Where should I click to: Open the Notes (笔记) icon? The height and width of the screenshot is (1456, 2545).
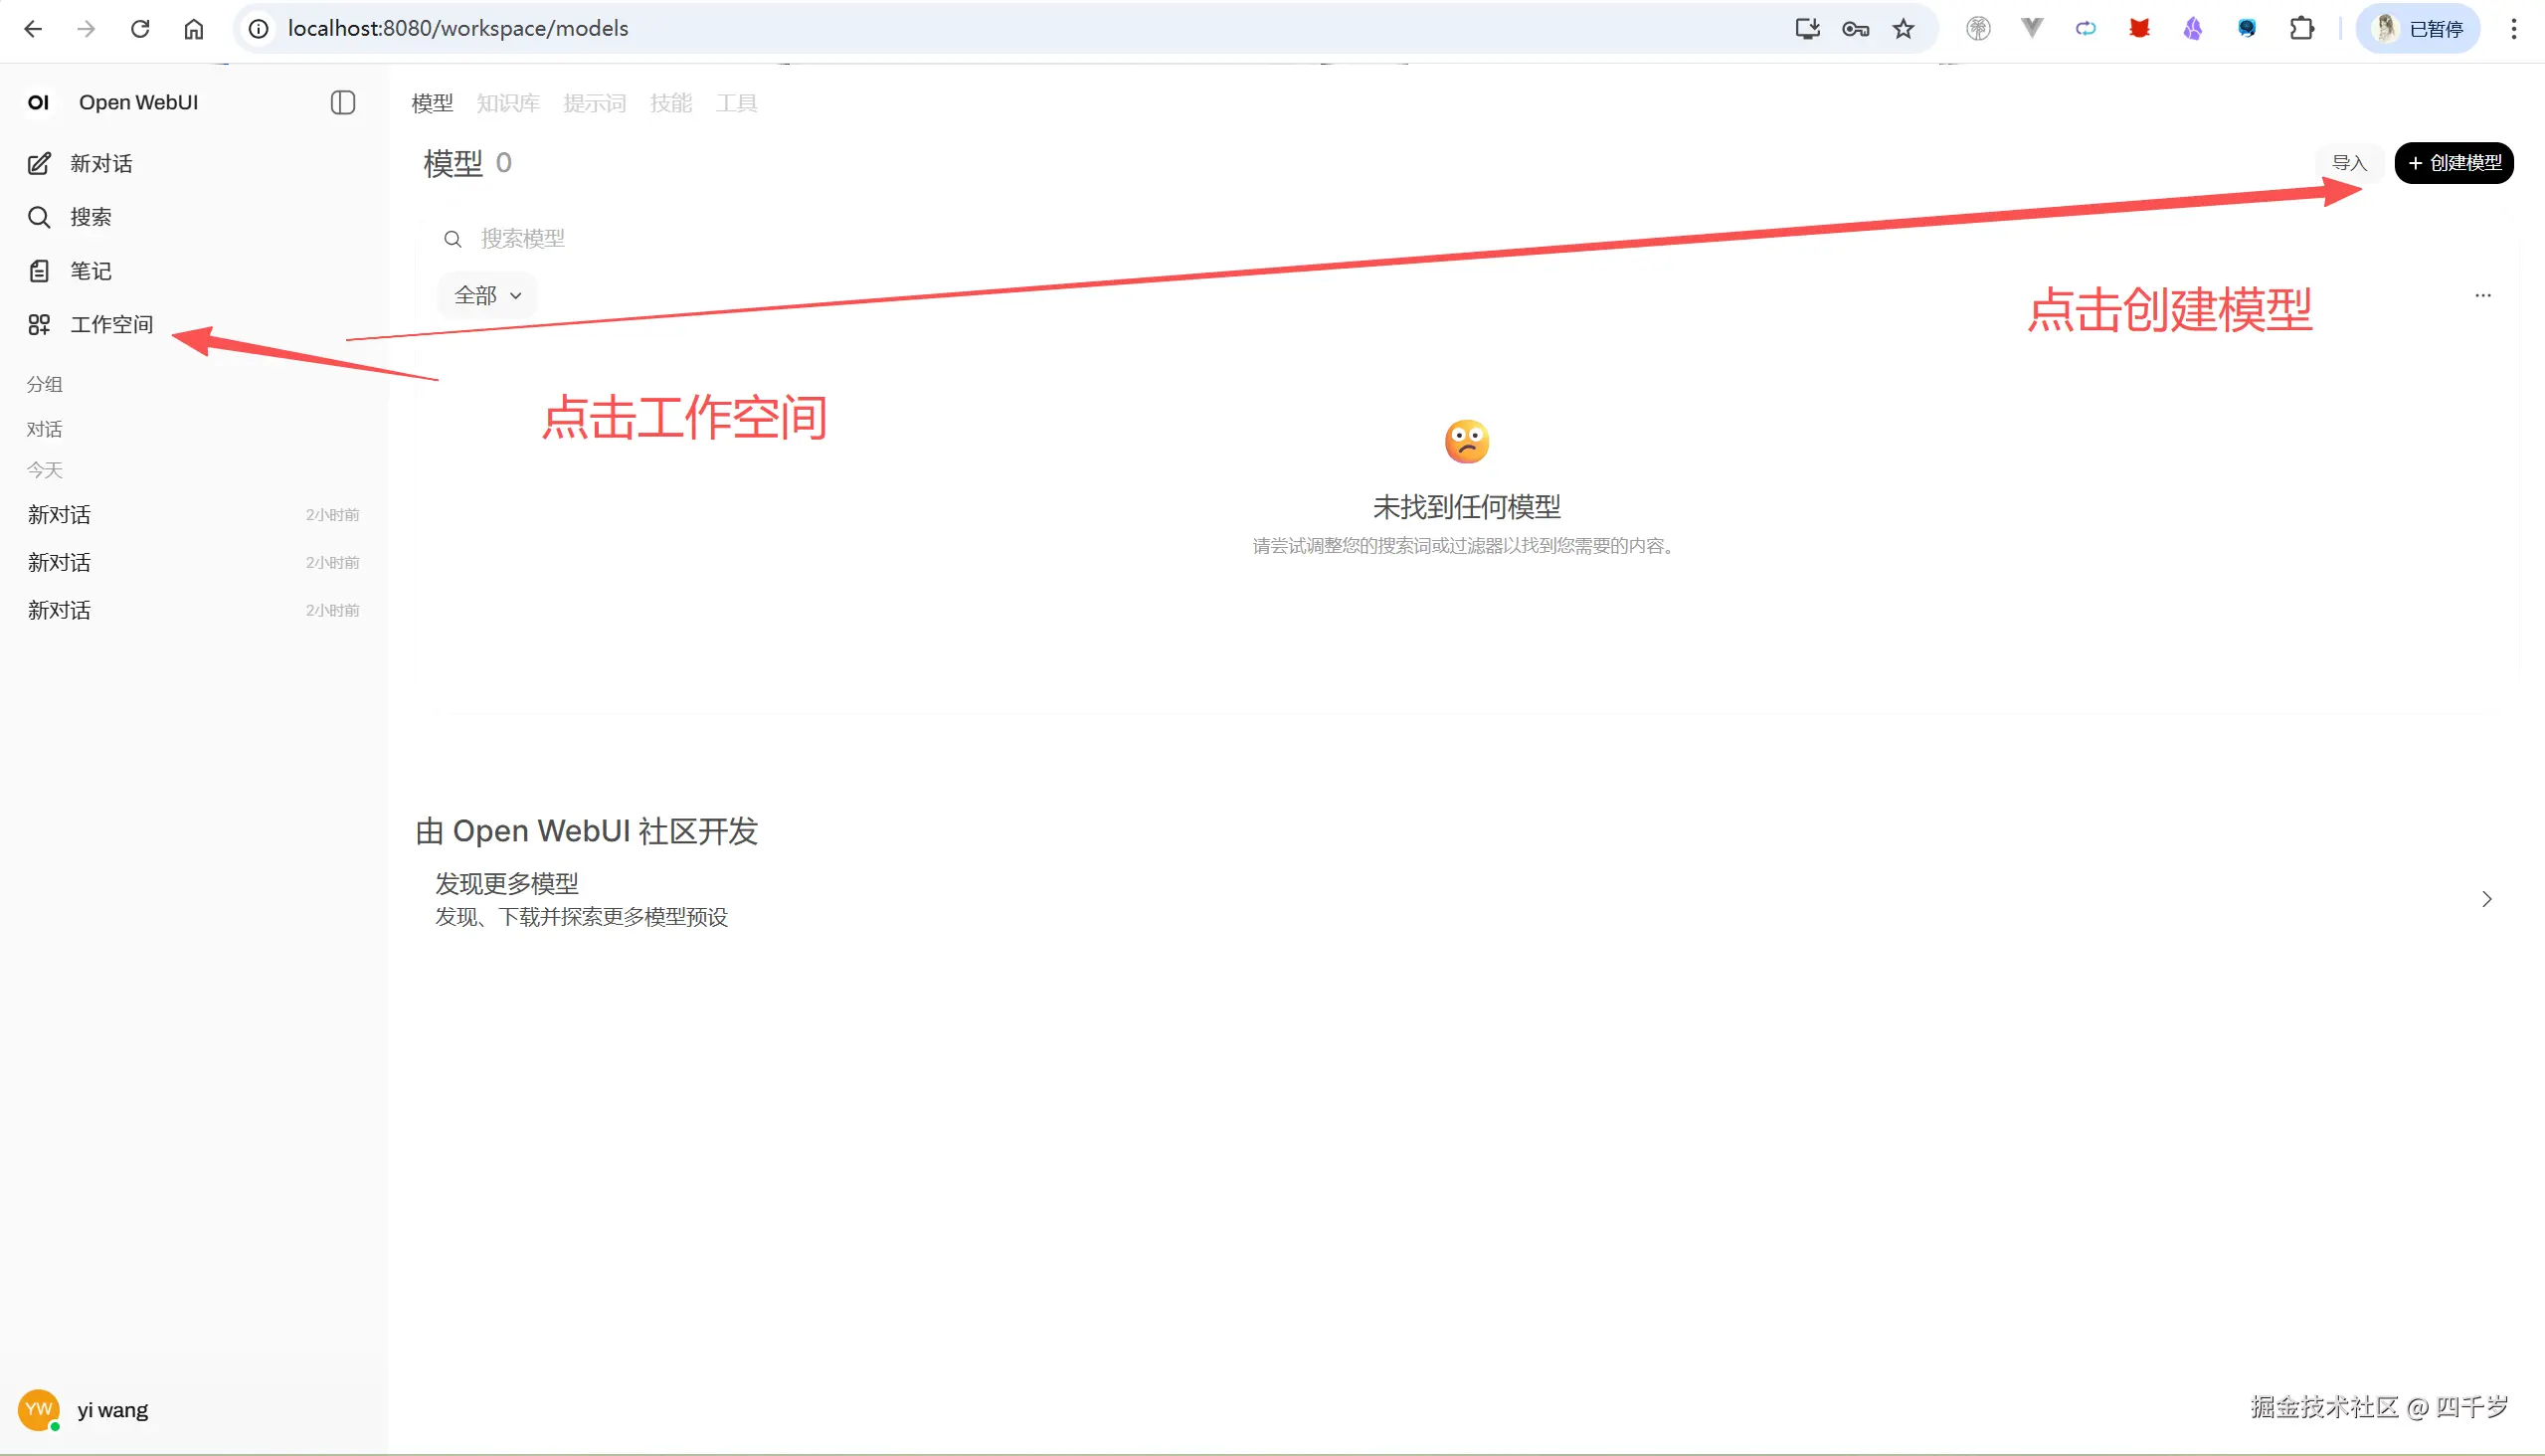point(39,271)
